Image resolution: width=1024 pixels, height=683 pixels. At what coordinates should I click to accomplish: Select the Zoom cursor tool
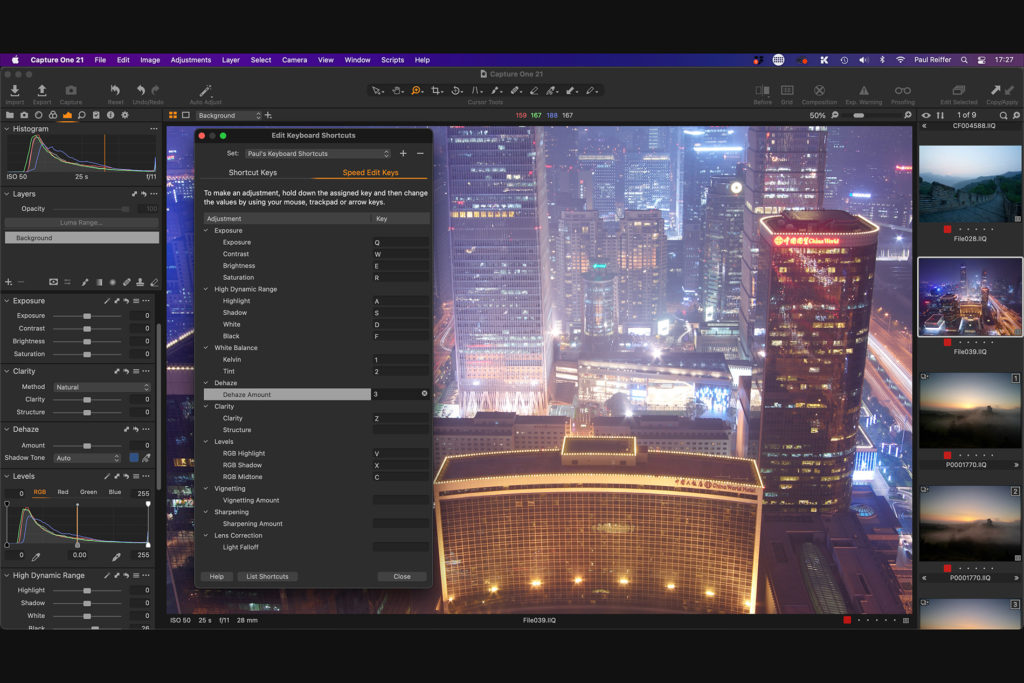coord(416,91)
